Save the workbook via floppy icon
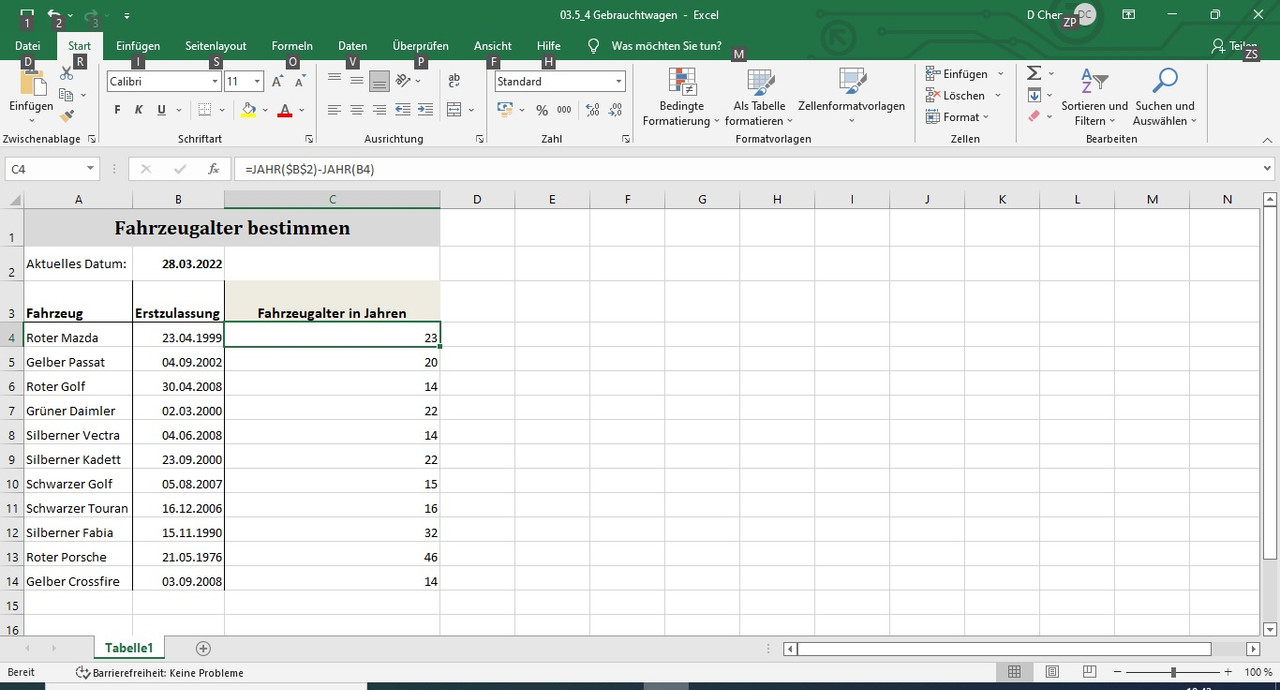 pos(27,15)
